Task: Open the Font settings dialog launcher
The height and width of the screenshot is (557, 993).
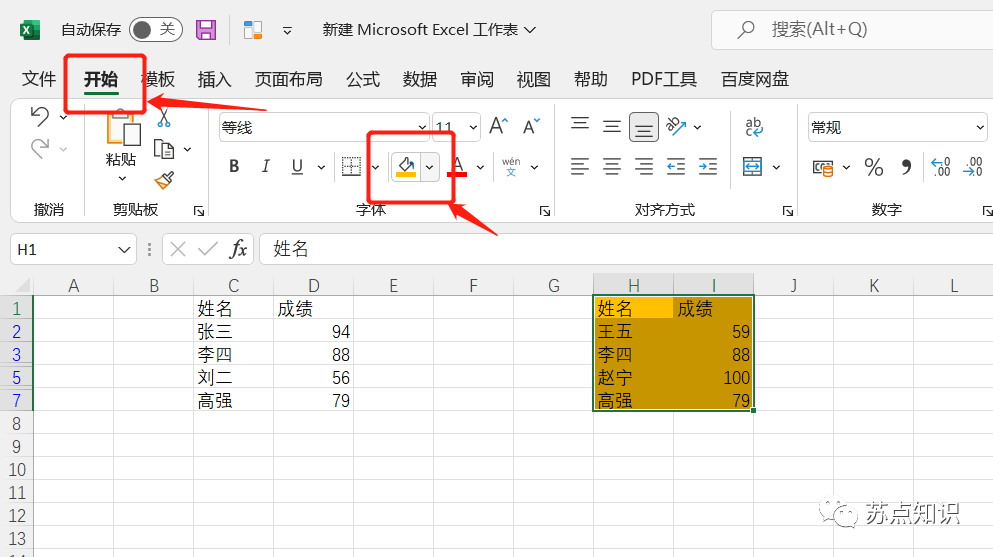Action: [x=545, y=211]
